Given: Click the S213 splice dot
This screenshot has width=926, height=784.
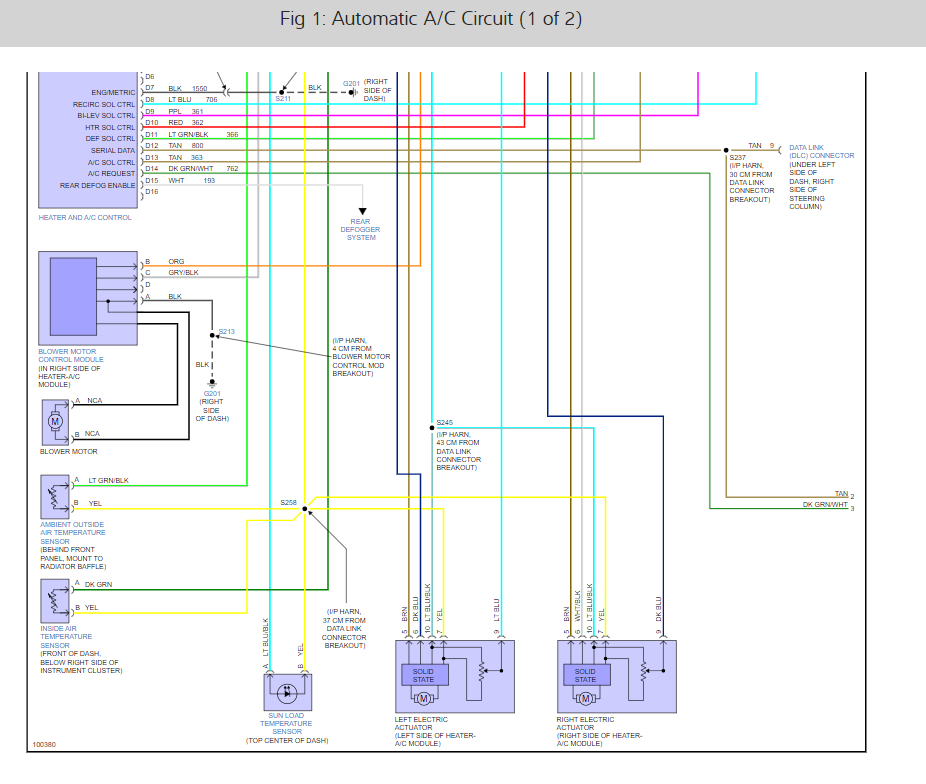Looking at the screenshot, I should [x=213, y=335].
